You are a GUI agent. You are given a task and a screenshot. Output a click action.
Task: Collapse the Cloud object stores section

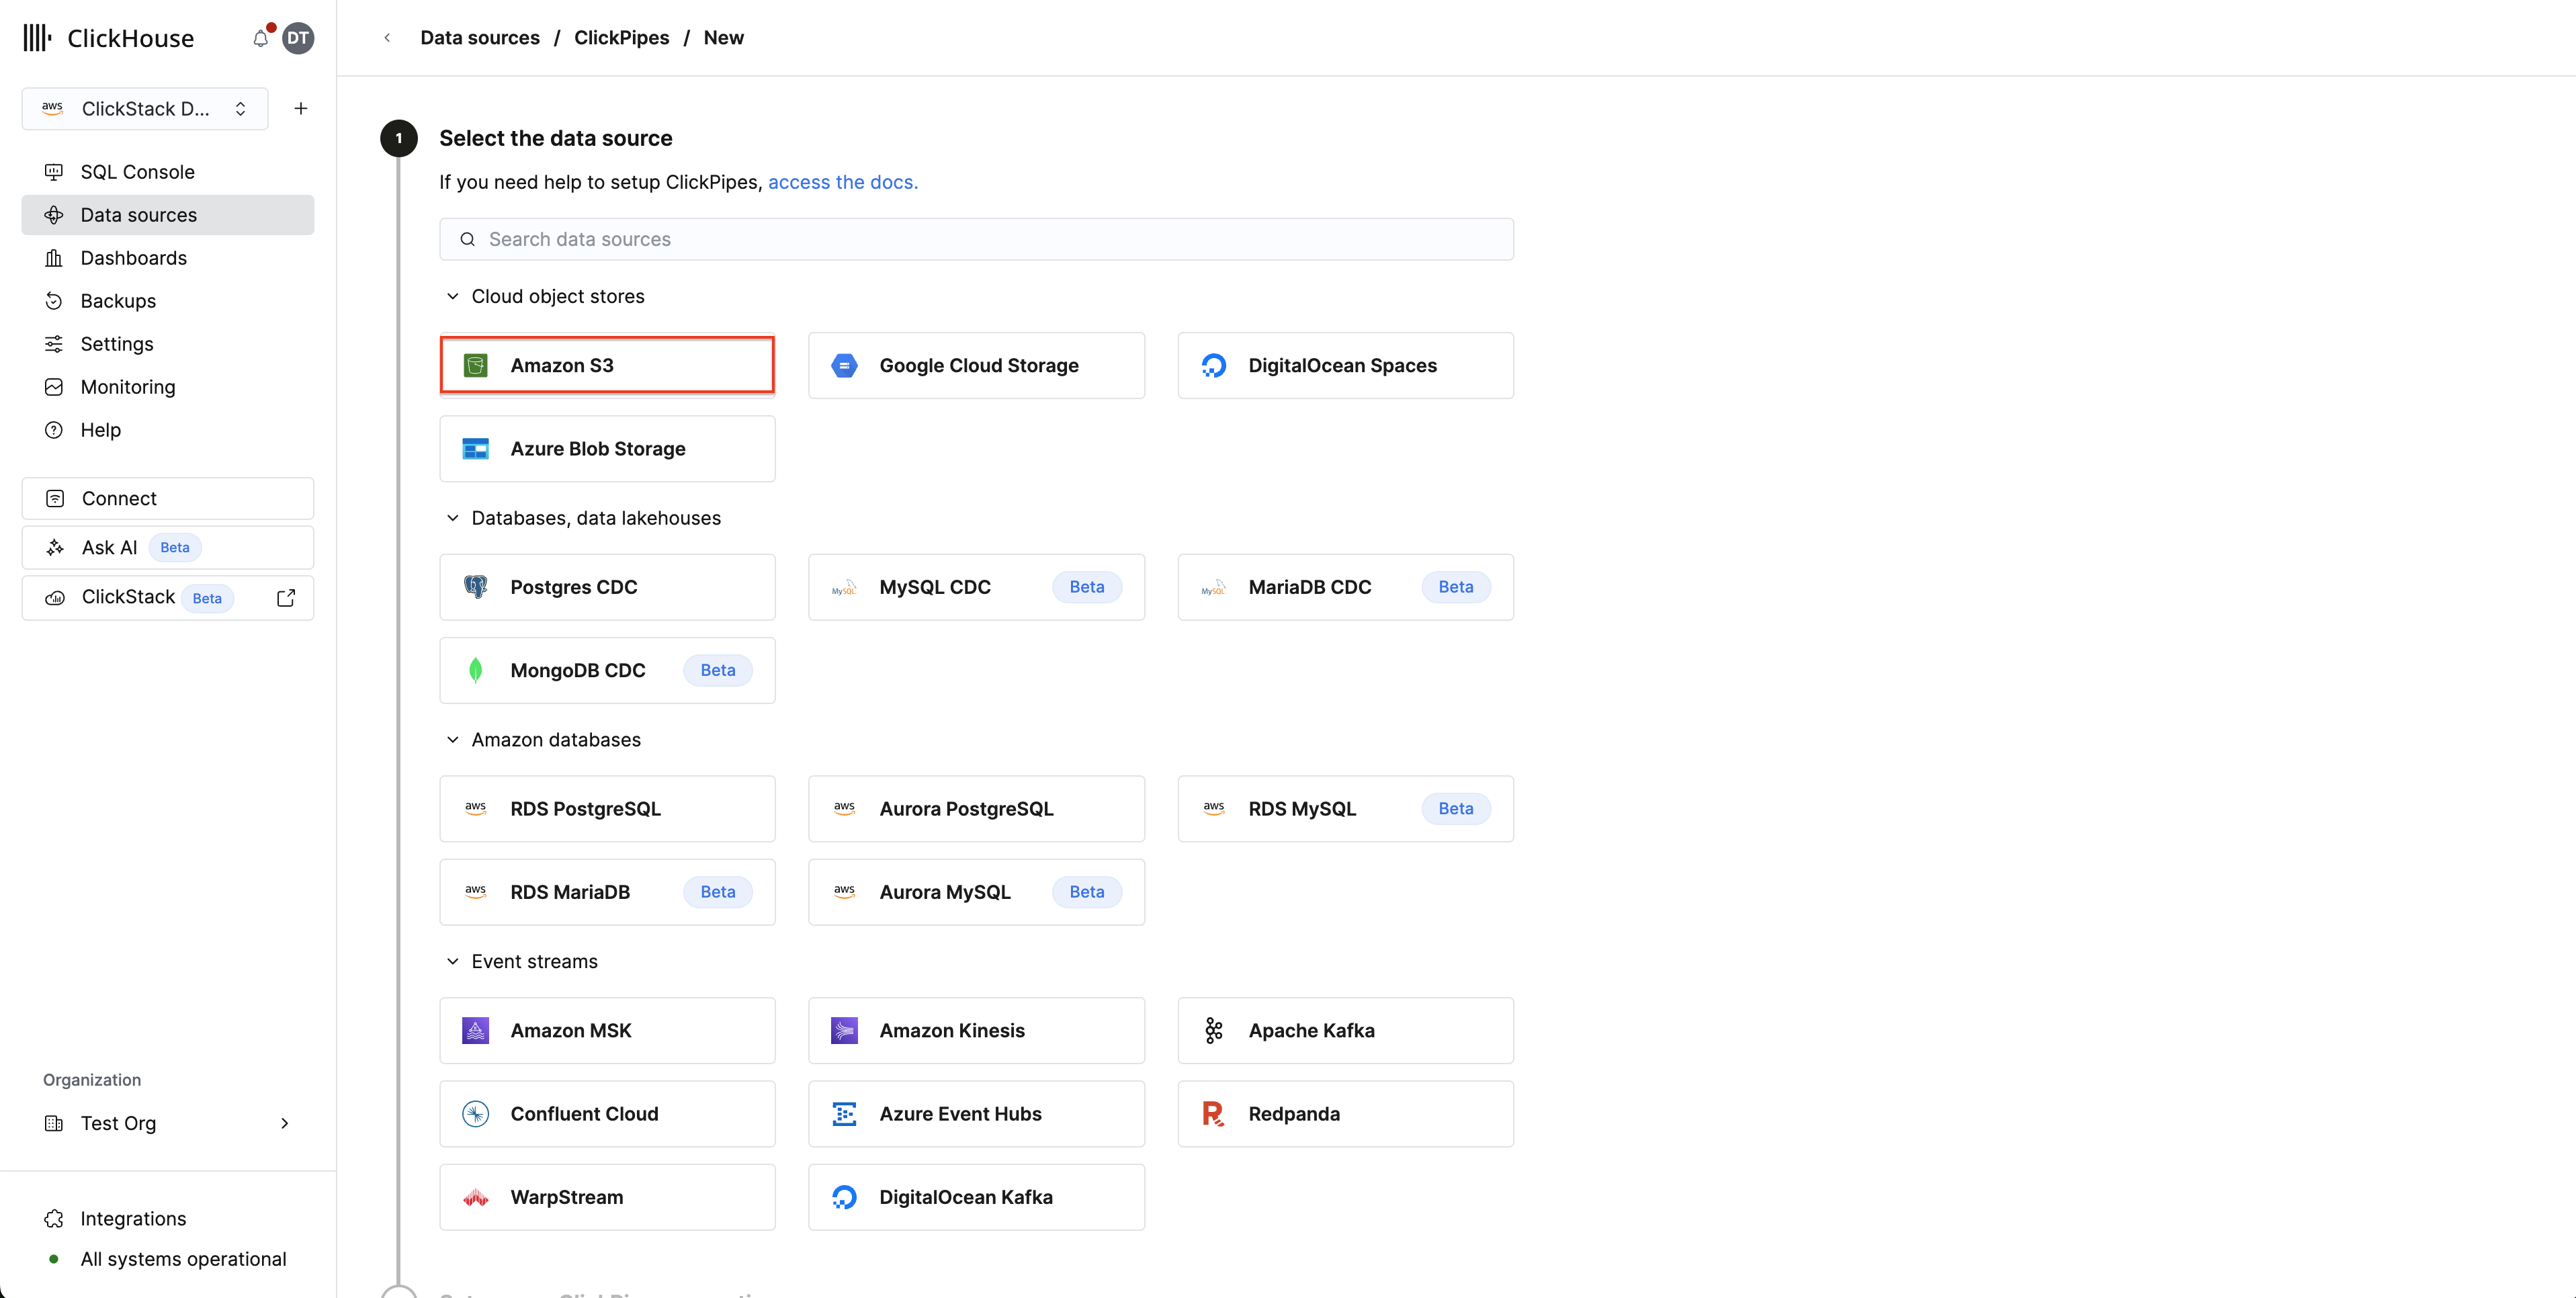tap(453, 296)
